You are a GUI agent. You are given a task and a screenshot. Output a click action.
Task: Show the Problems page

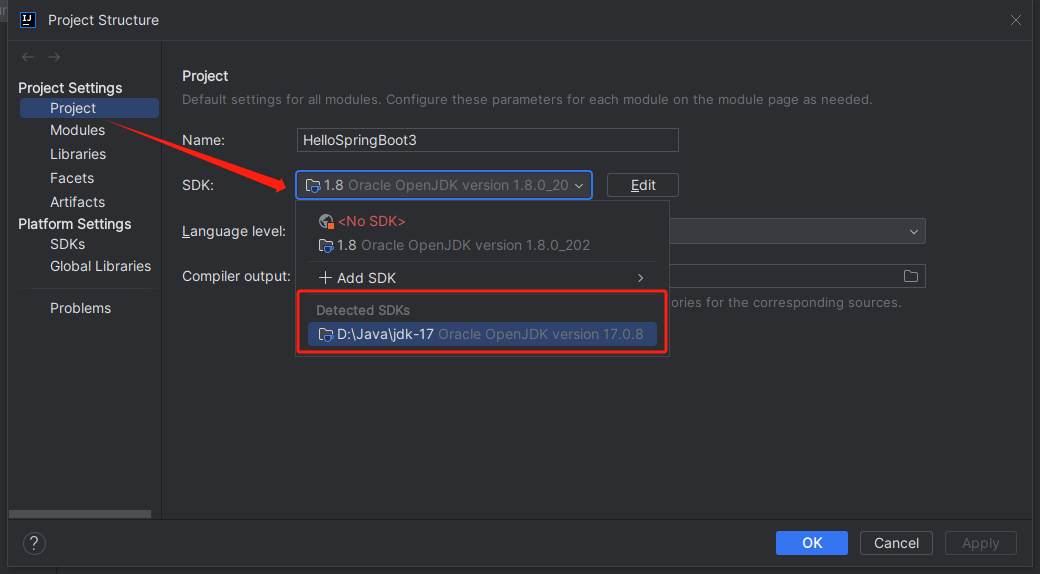(x=80, y=308)
